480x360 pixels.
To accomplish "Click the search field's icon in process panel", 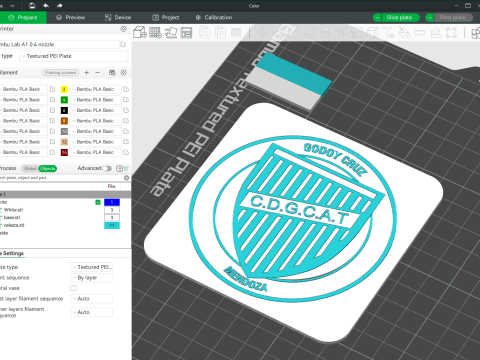I will coord(126,178).
